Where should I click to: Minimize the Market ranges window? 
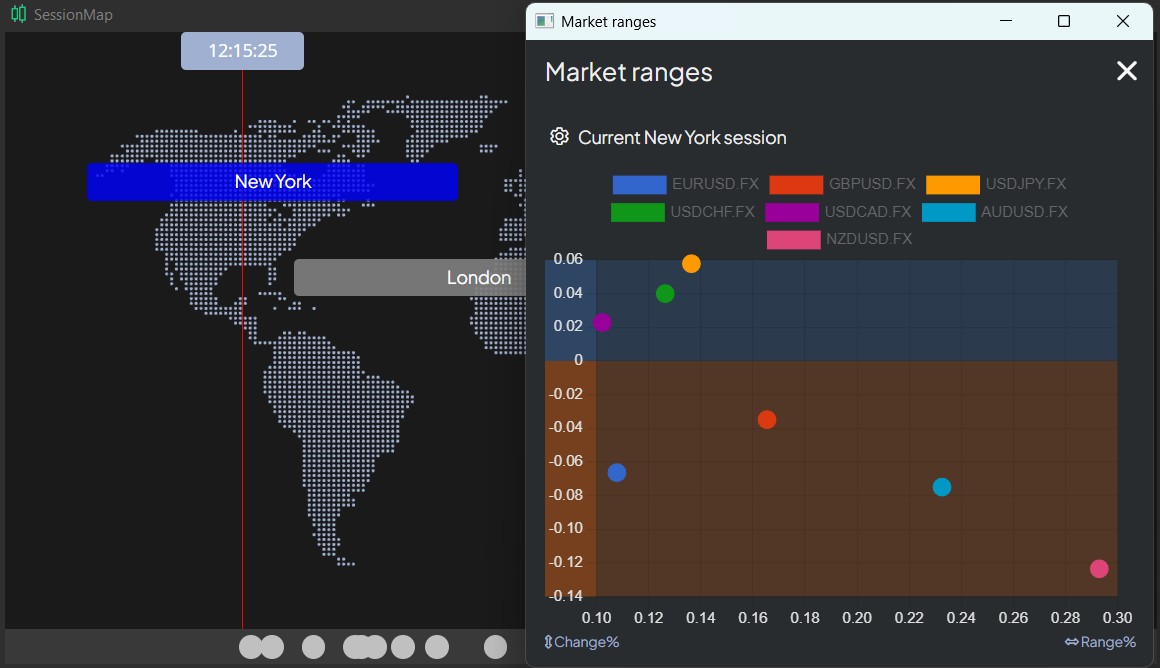pos(1005,21)
